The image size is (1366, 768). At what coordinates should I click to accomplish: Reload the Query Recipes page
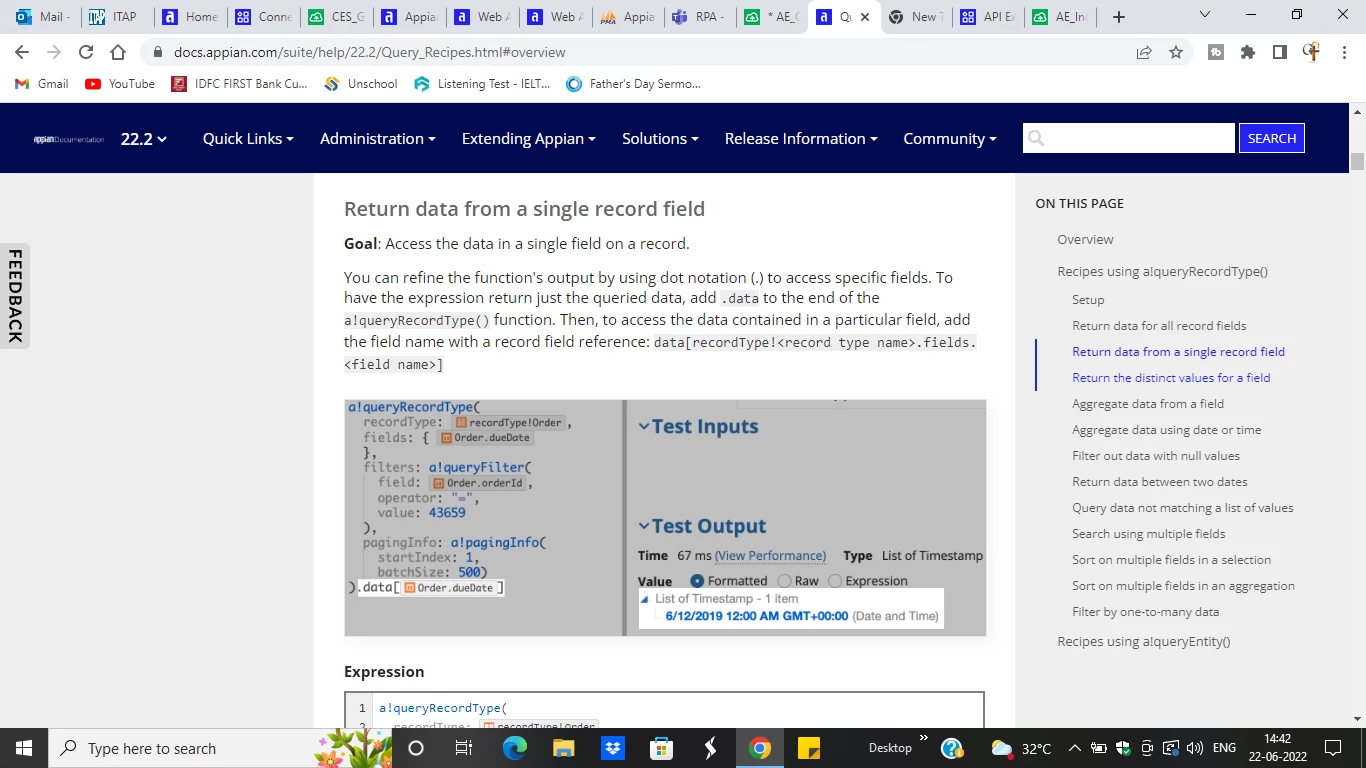[x=86, y=52]
